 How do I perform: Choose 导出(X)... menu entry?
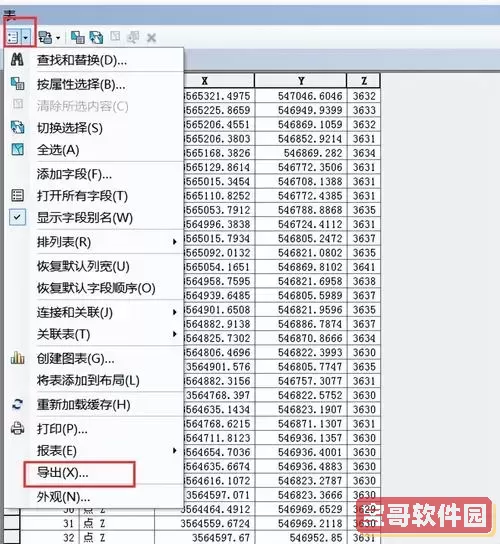pos(94,473)
